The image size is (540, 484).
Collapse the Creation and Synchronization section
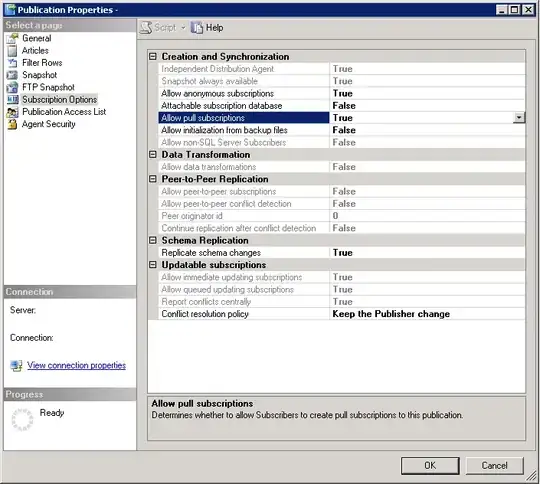pyautogui.click(x=153, y=56)
